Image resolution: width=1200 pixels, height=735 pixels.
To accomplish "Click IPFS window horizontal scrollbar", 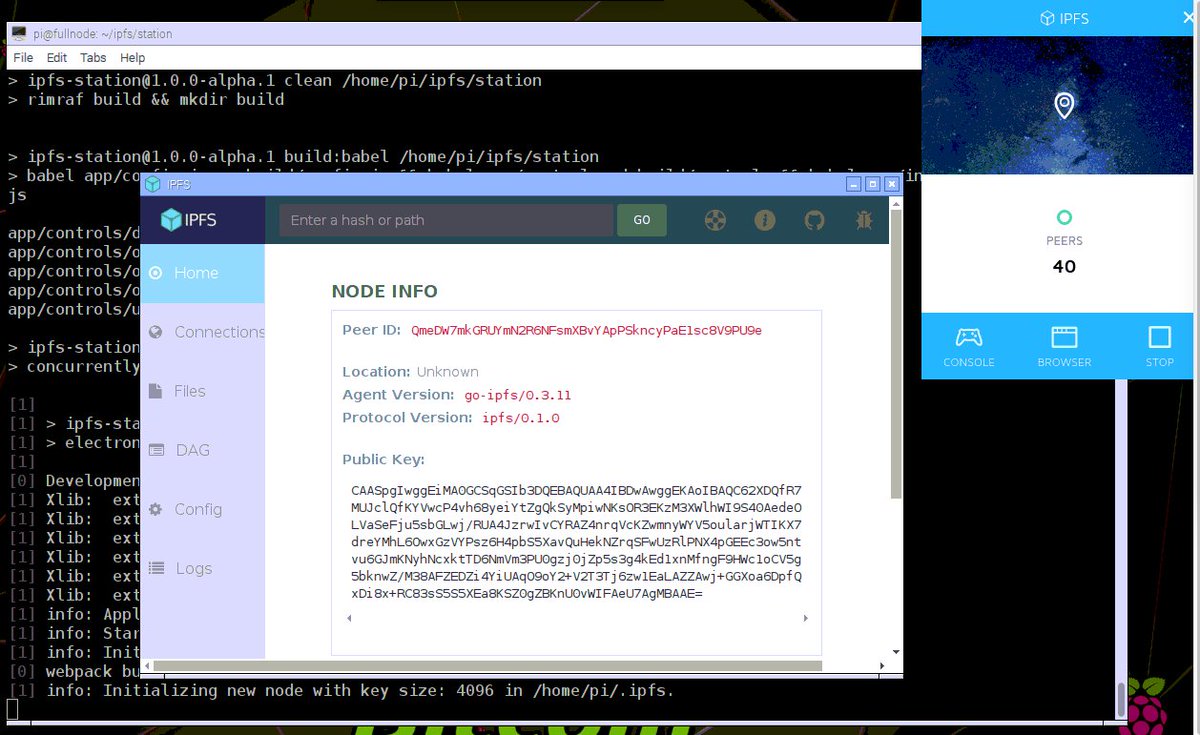I will [488, 665].
